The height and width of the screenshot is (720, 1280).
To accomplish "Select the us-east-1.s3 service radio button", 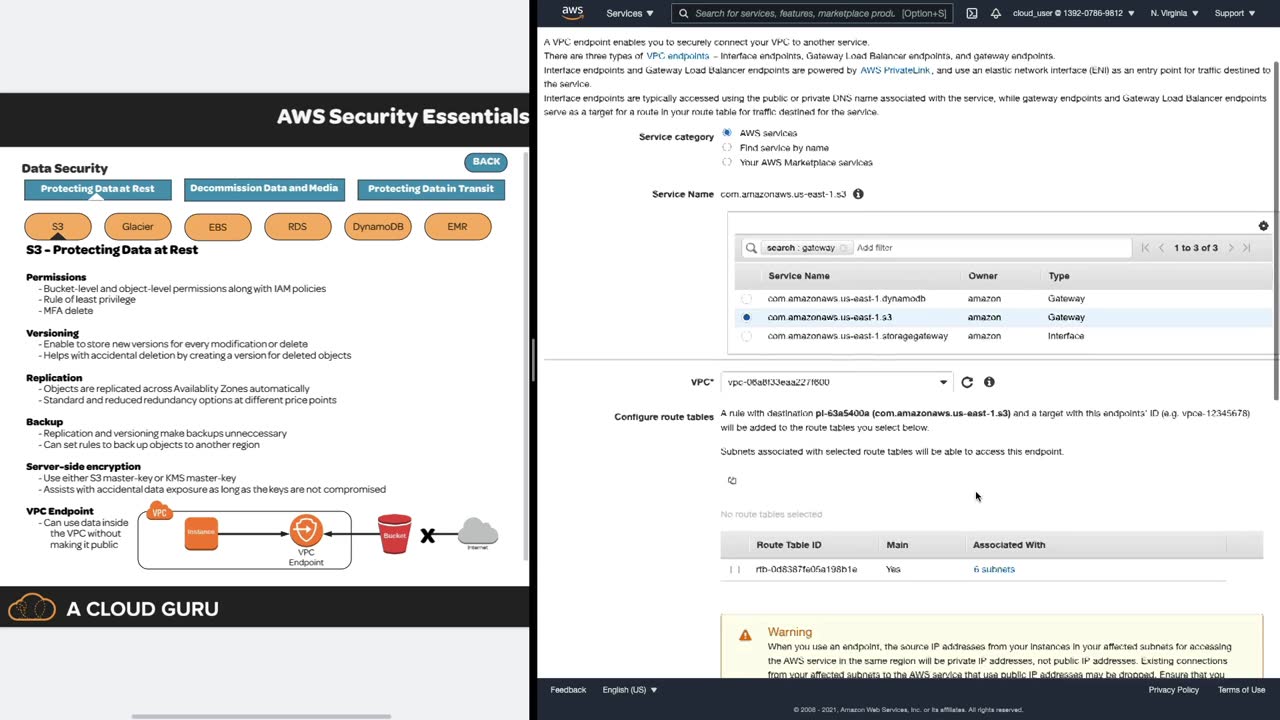I will [x=746, y=317].
